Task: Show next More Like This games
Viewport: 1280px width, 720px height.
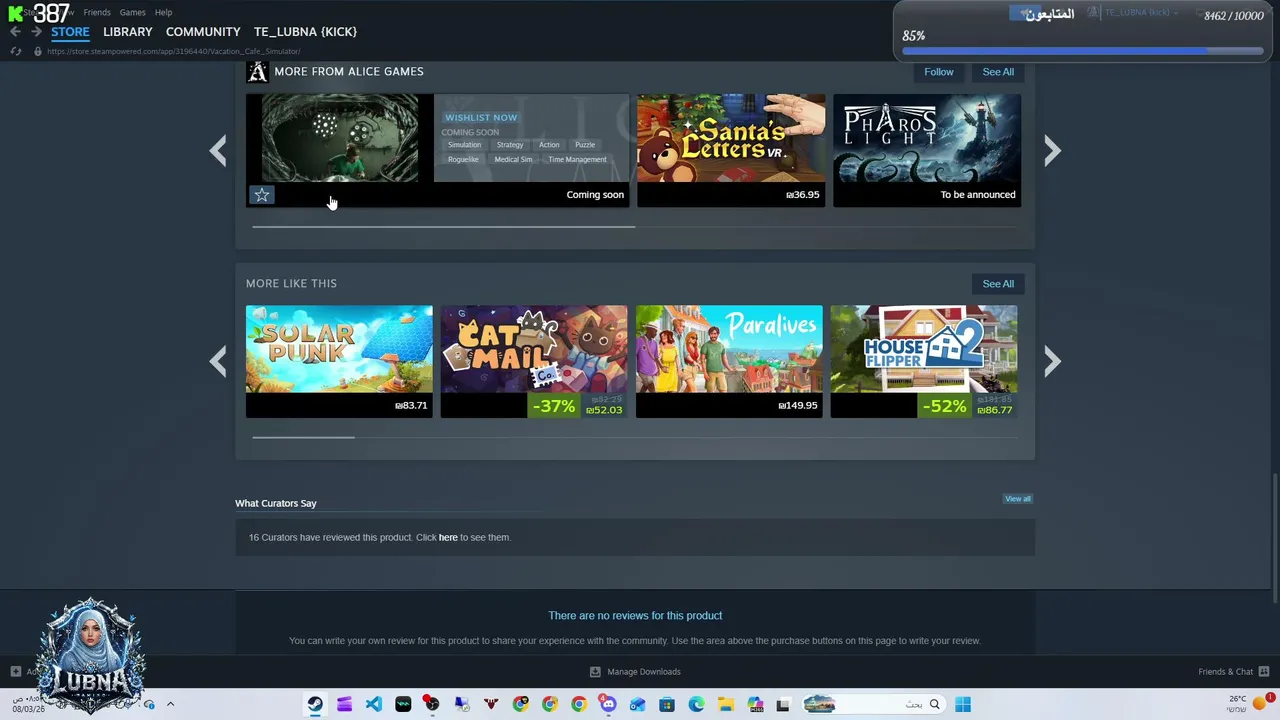Action: tap(1052, 362)
